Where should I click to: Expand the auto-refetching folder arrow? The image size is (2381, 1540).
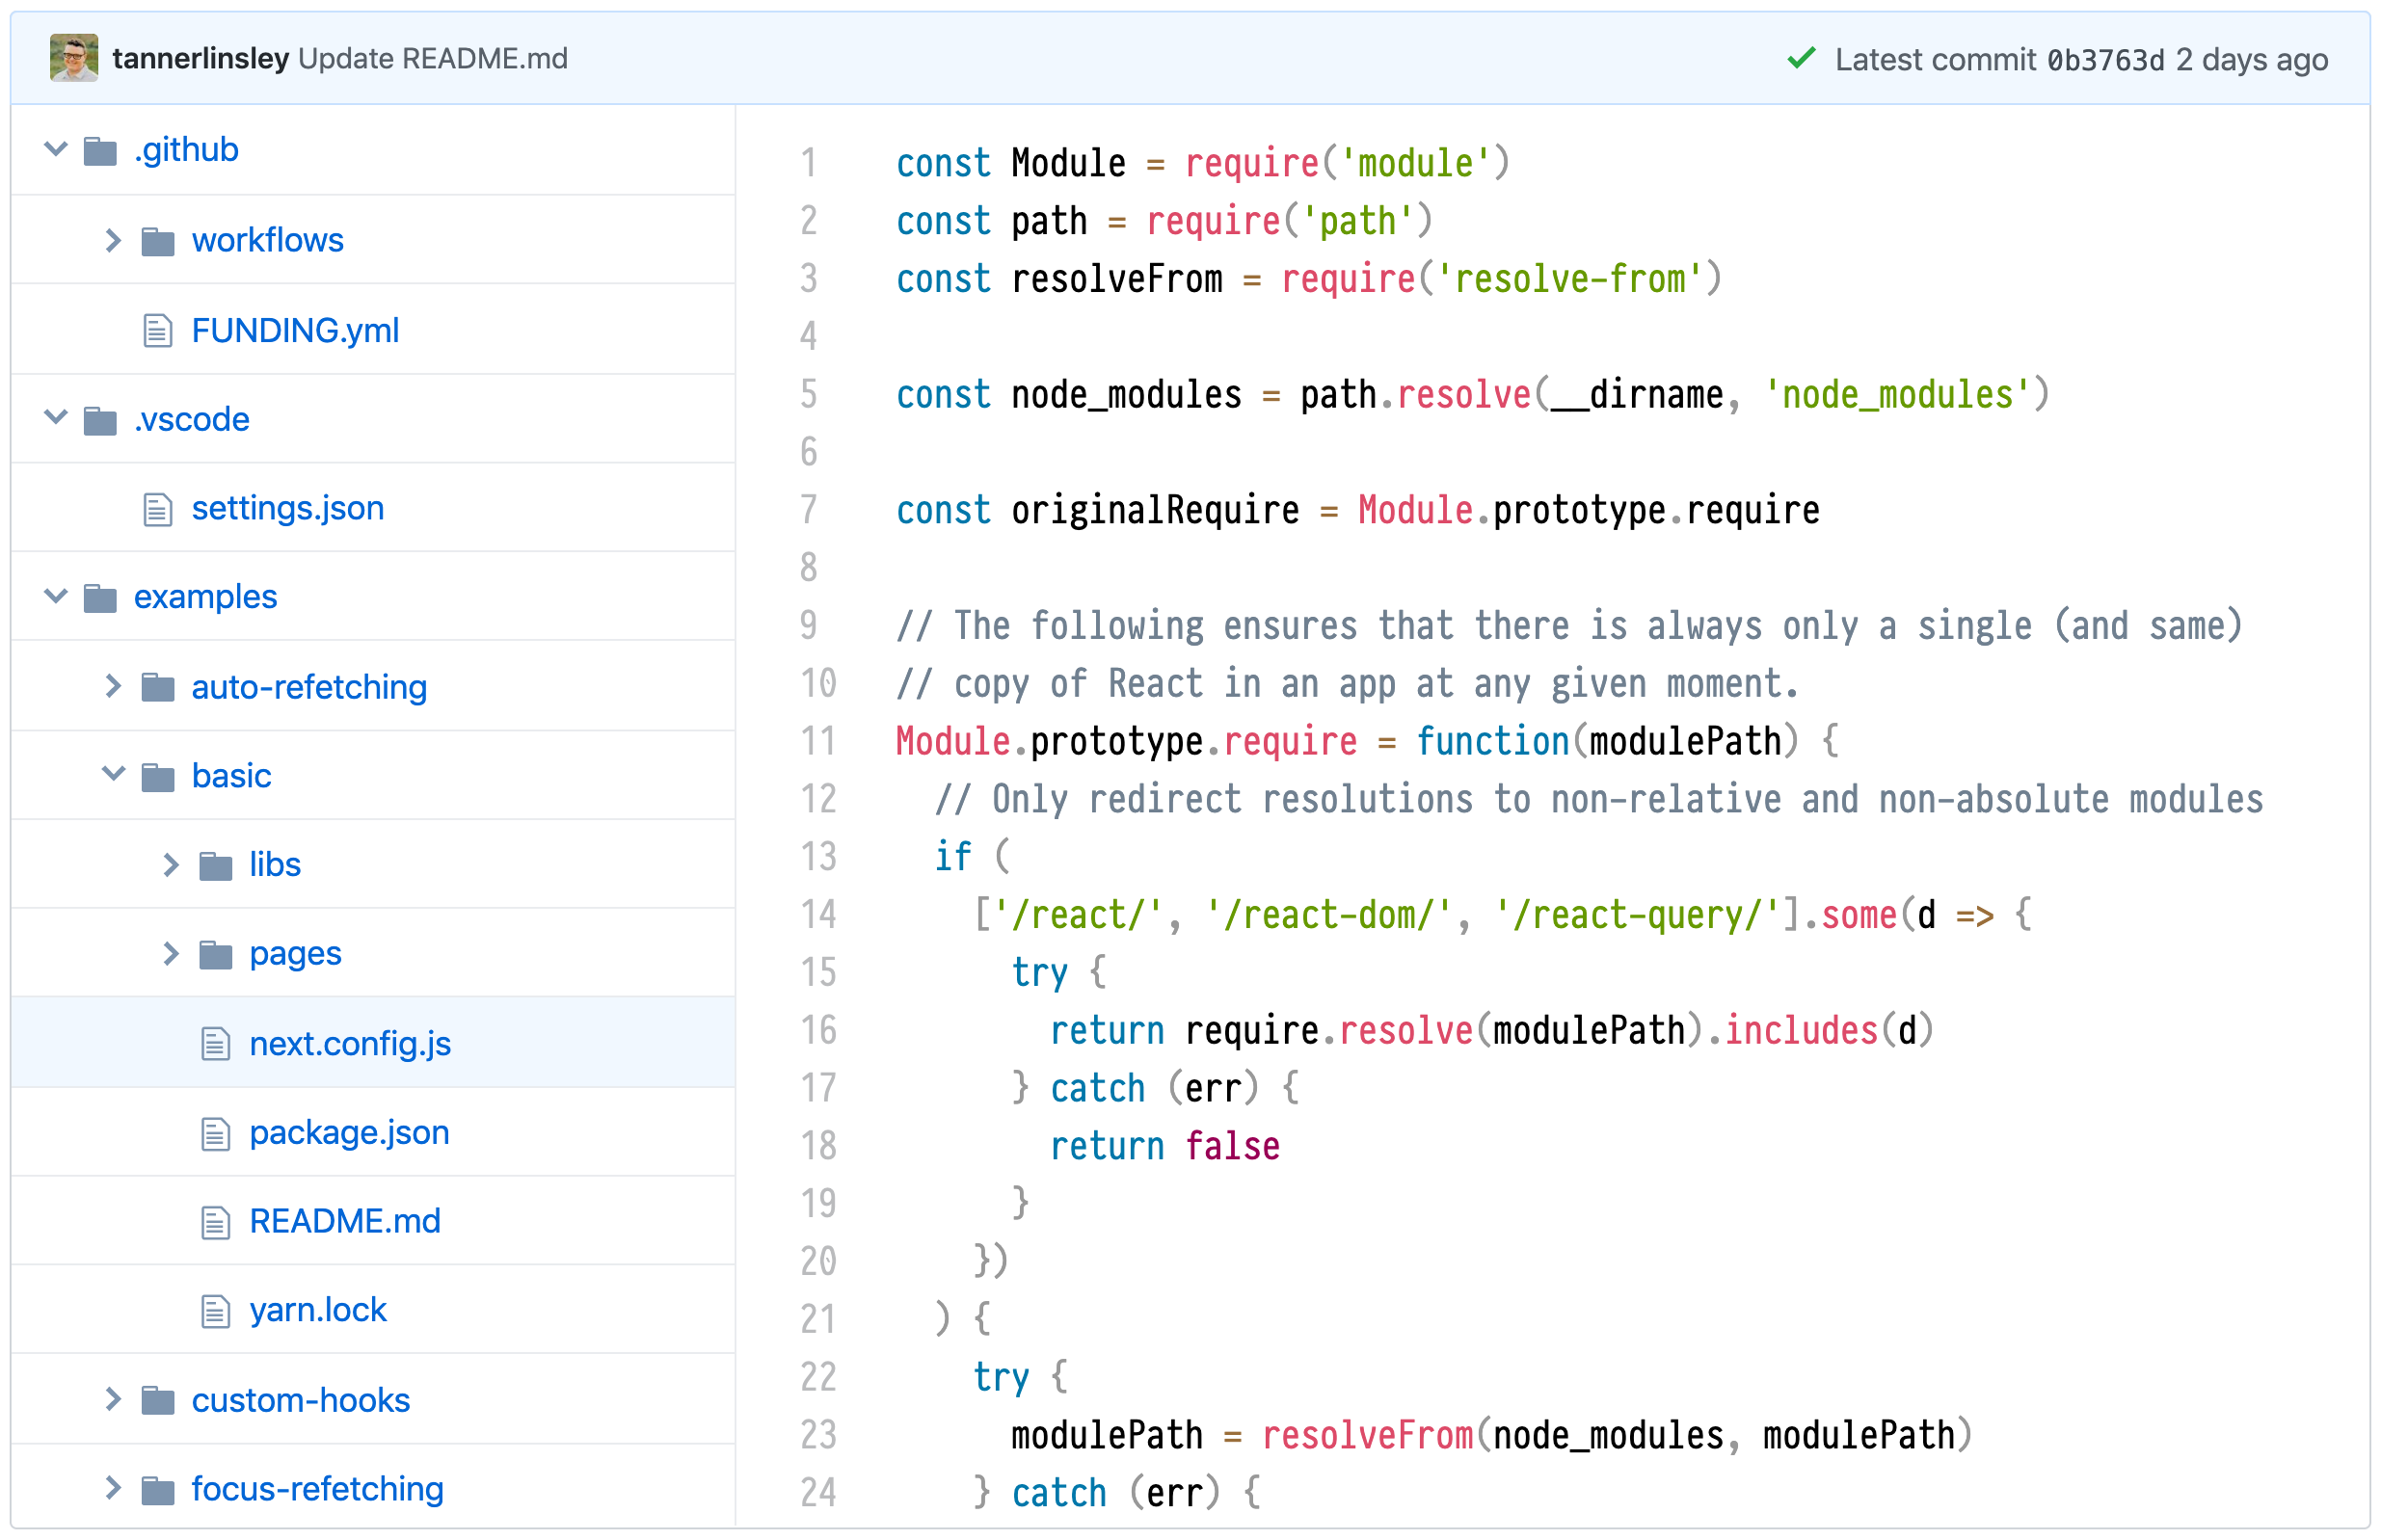pos(113,686)
